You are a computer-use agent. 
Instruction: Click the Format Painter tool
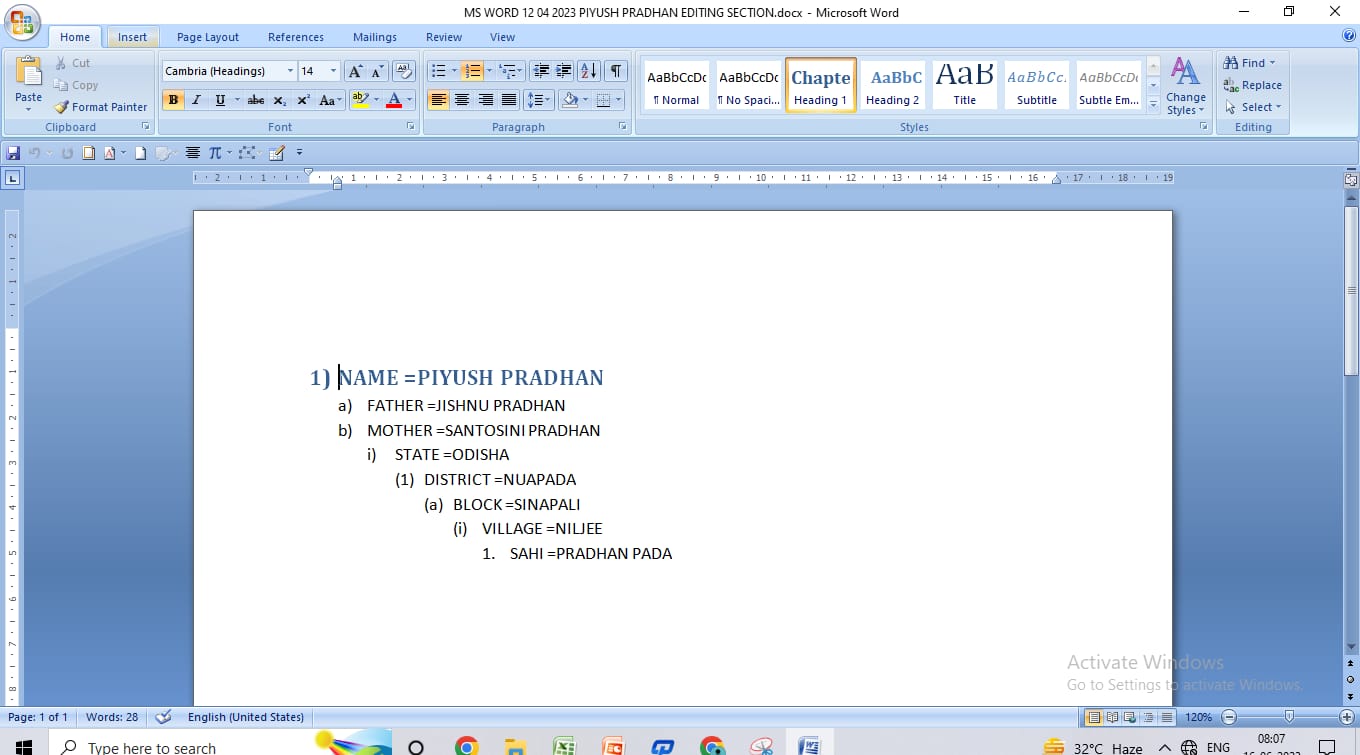tap(101, 107)
